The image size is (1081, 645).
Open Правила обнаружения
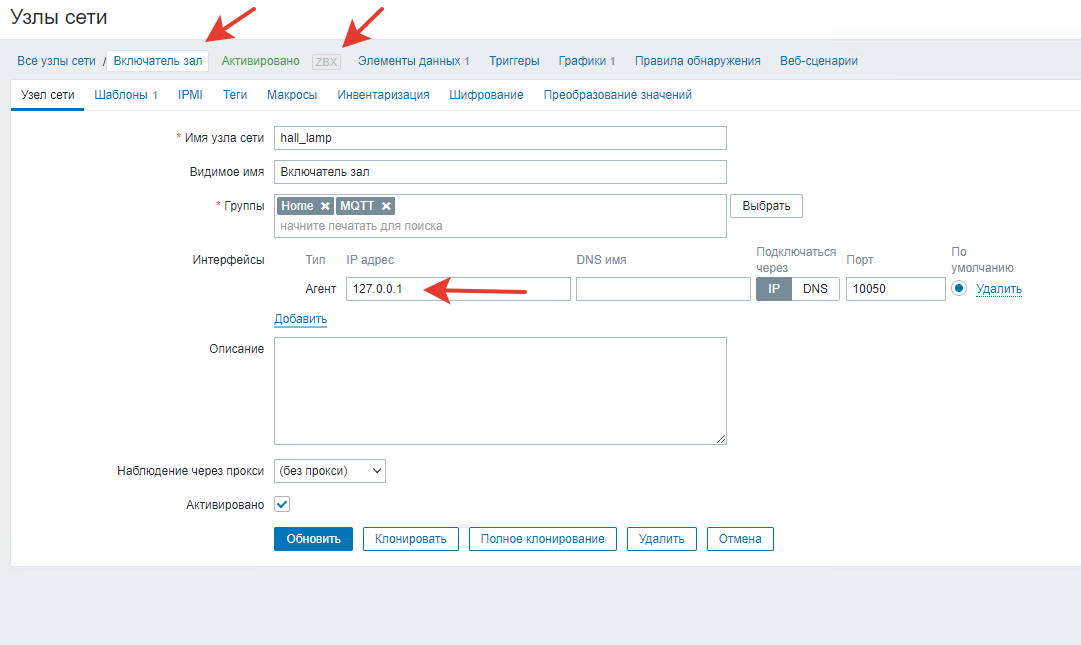698,61
